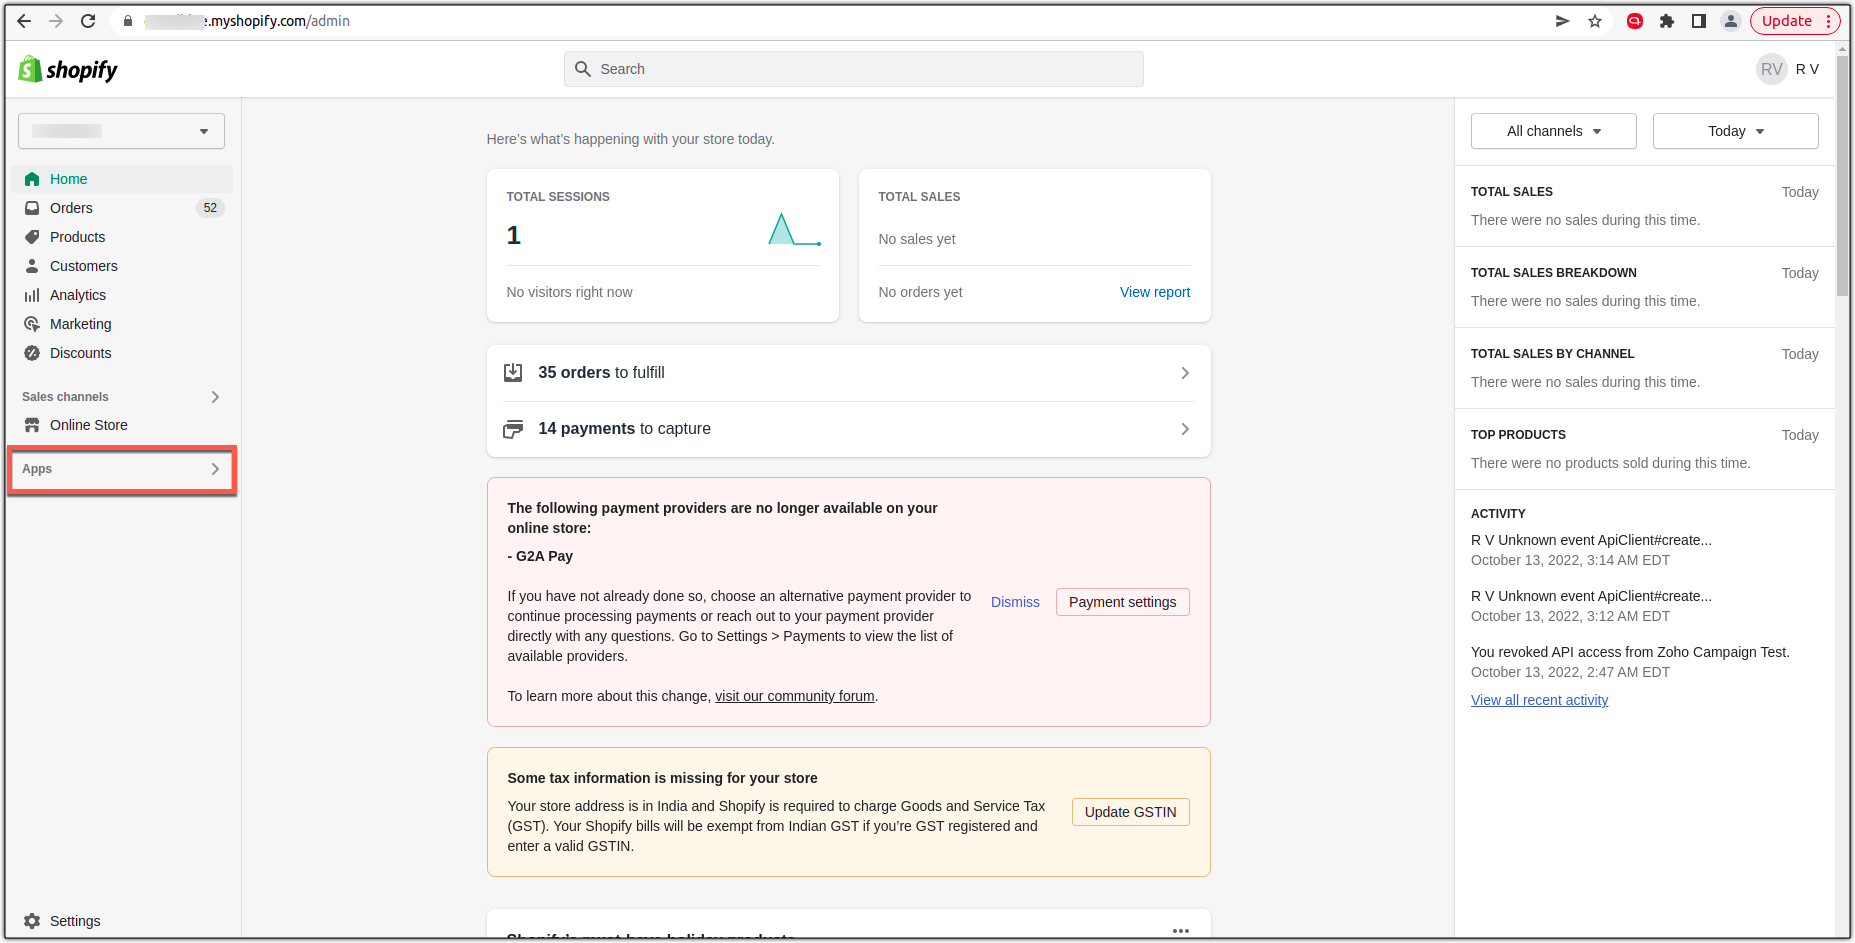The width and height of the screenshot is (1855, 943).
Task: Dismiss the payment providers notice
Action: coord(1014,601)
